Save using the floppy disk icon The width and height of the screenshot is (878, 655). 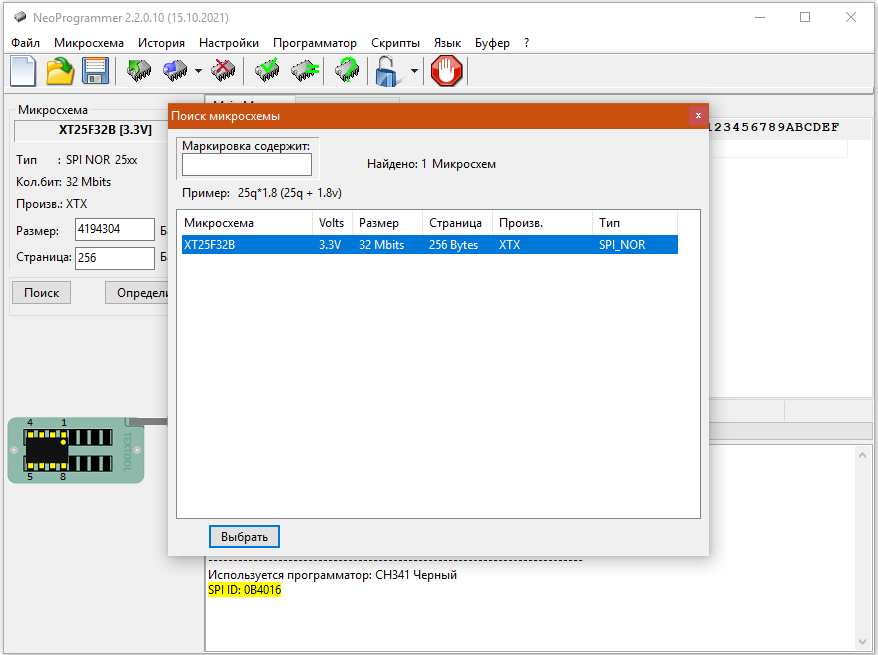pyautogui.click(x=95, y=71)
